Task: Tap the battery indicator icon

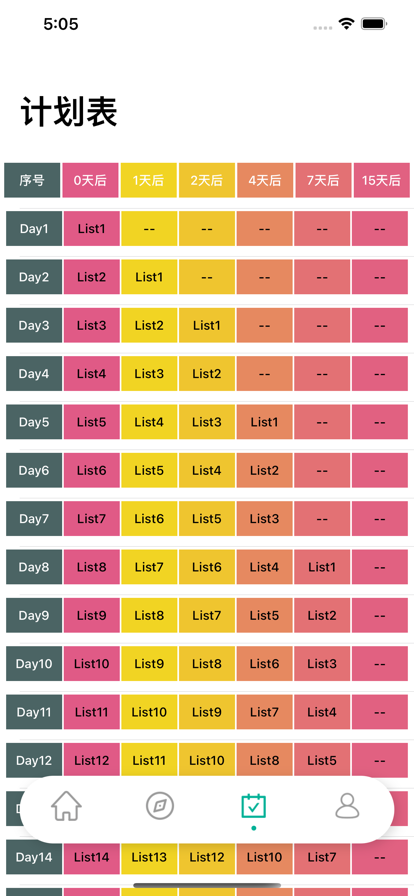Action: pyautogui.click(x=375, y=24)
